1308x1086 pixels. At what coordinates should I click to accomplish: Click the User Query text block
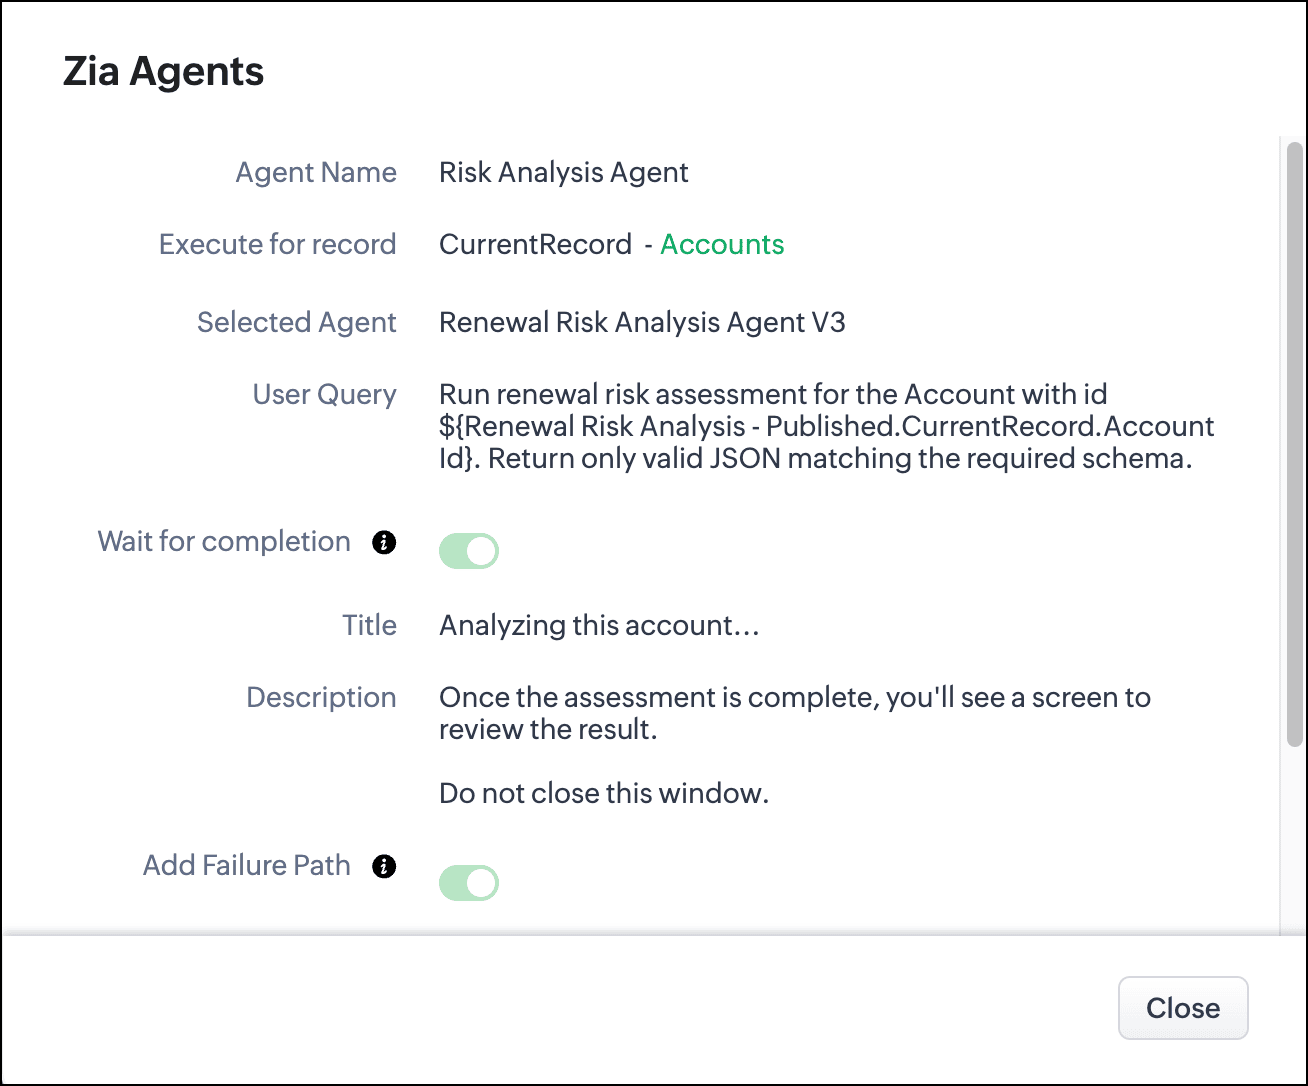827,426
